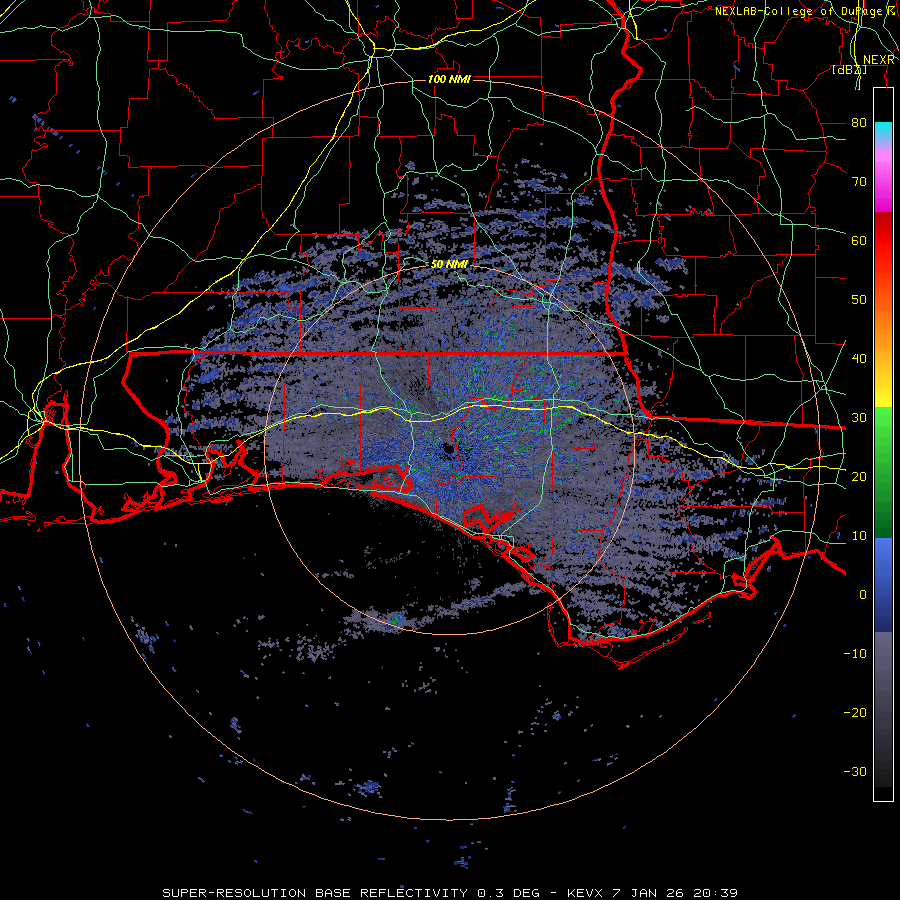Click the -10 dBZ scale label
The width and height of the screenshot is (900, 900).
(x=855, y=653)
